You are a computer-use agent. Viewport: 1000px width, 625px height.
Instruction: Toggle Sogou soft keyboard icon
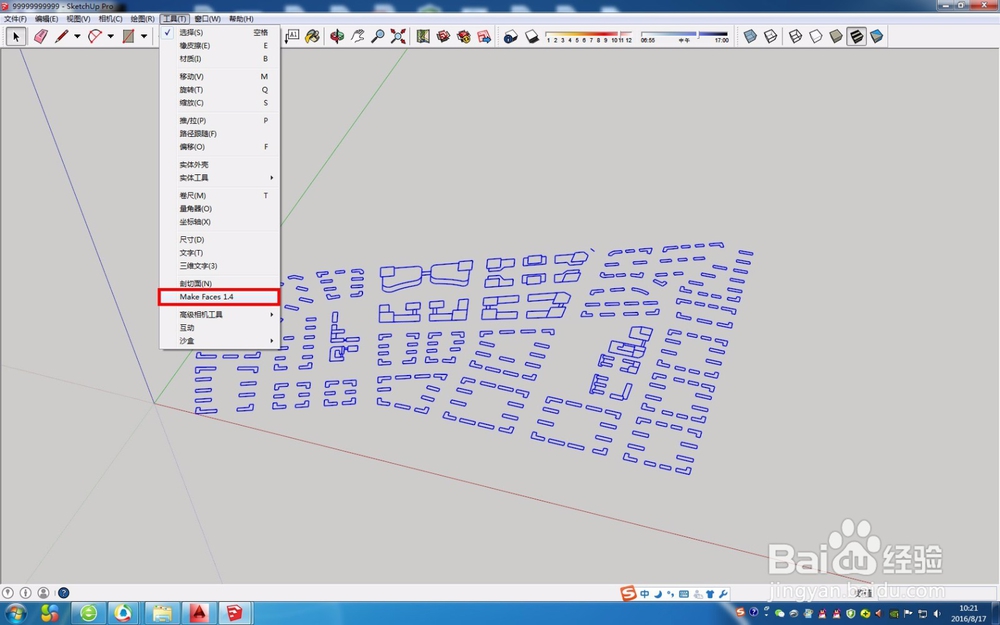684,594
